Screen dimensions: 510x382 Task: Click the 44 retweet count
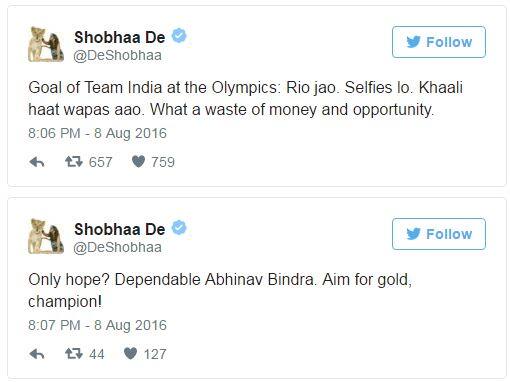pos(97,354)
